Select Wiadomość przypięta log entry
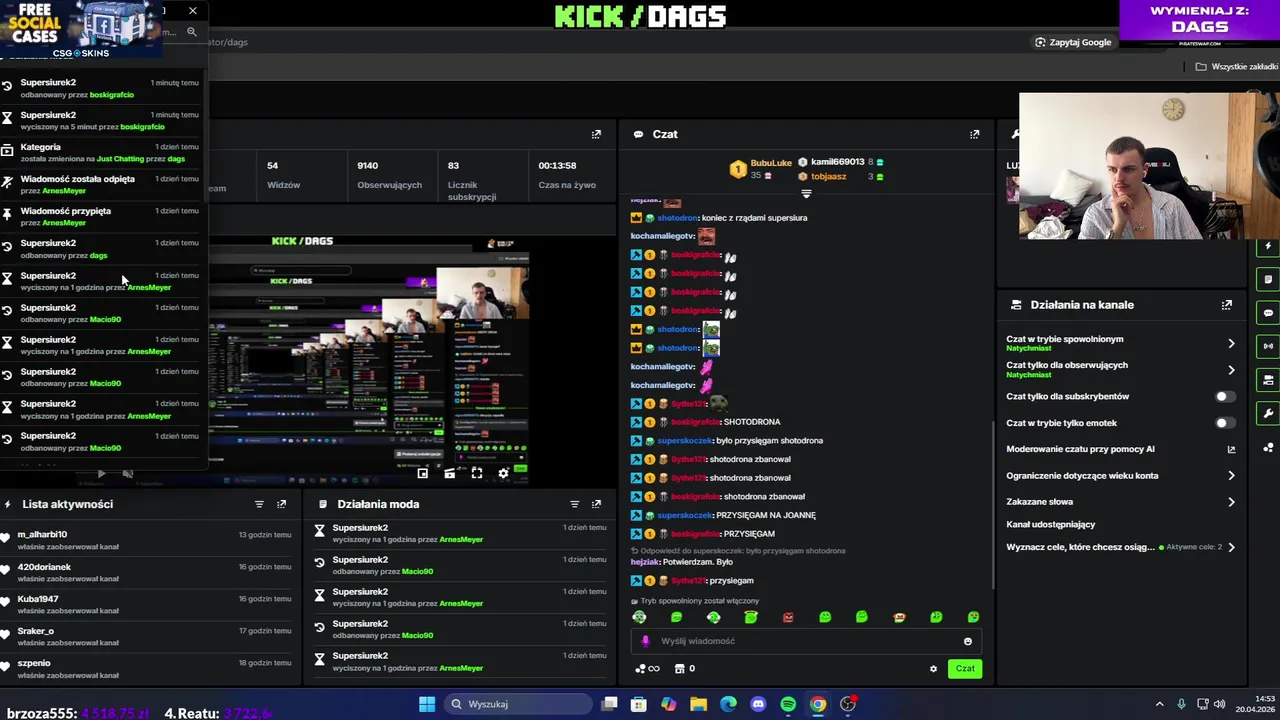Viewport: 1280px width, 720px height. click(102, 217)
